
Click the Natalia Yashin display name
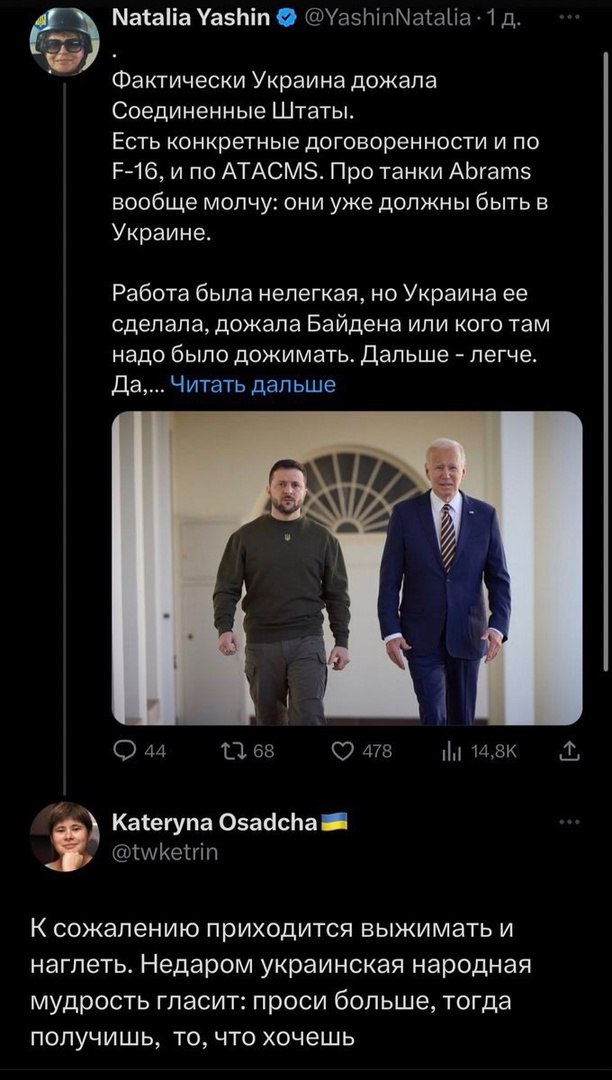click(x=190, y=17)
